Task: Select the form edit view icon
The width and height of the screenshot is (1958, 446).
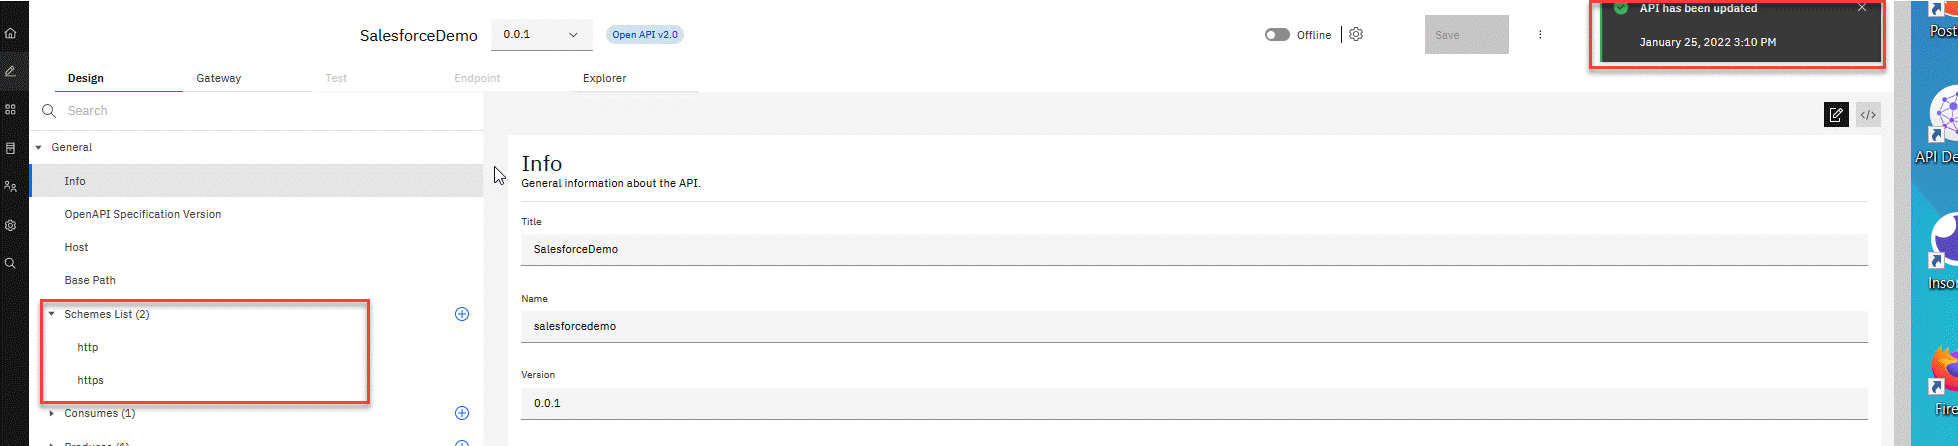Action: coord(1836,115)
